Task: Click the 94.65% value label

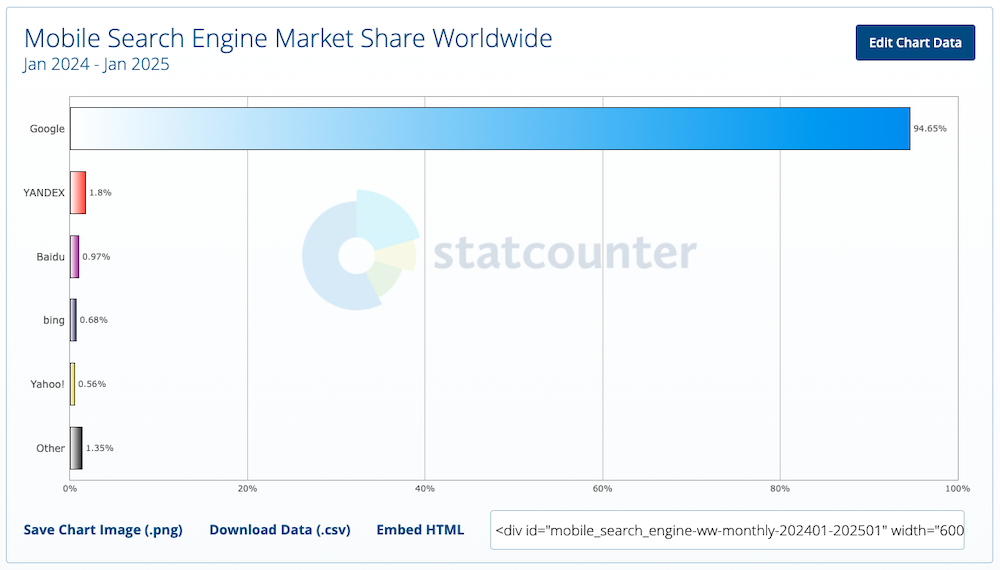Action: pyautogui.click(x=930, y=128)
